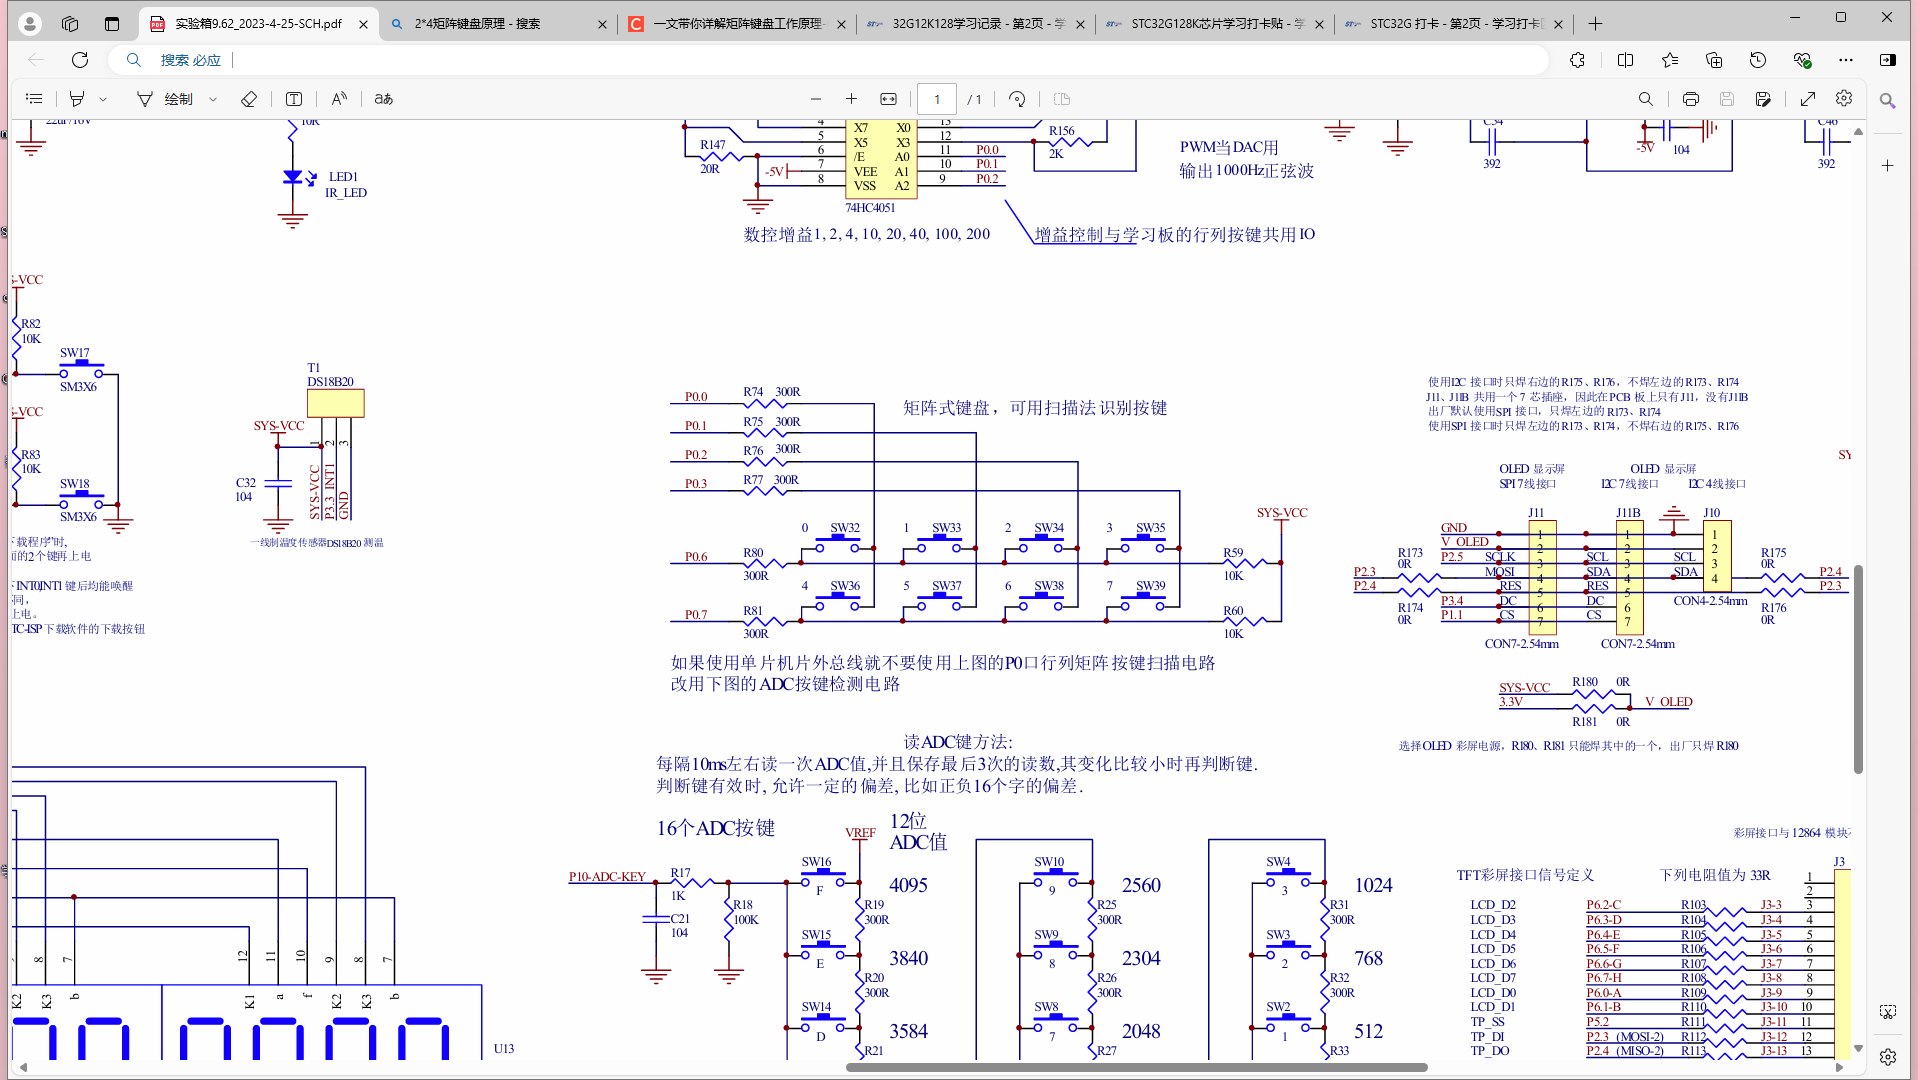Close the 一文带你详解矩阵键盘 tab

point(841,24)
